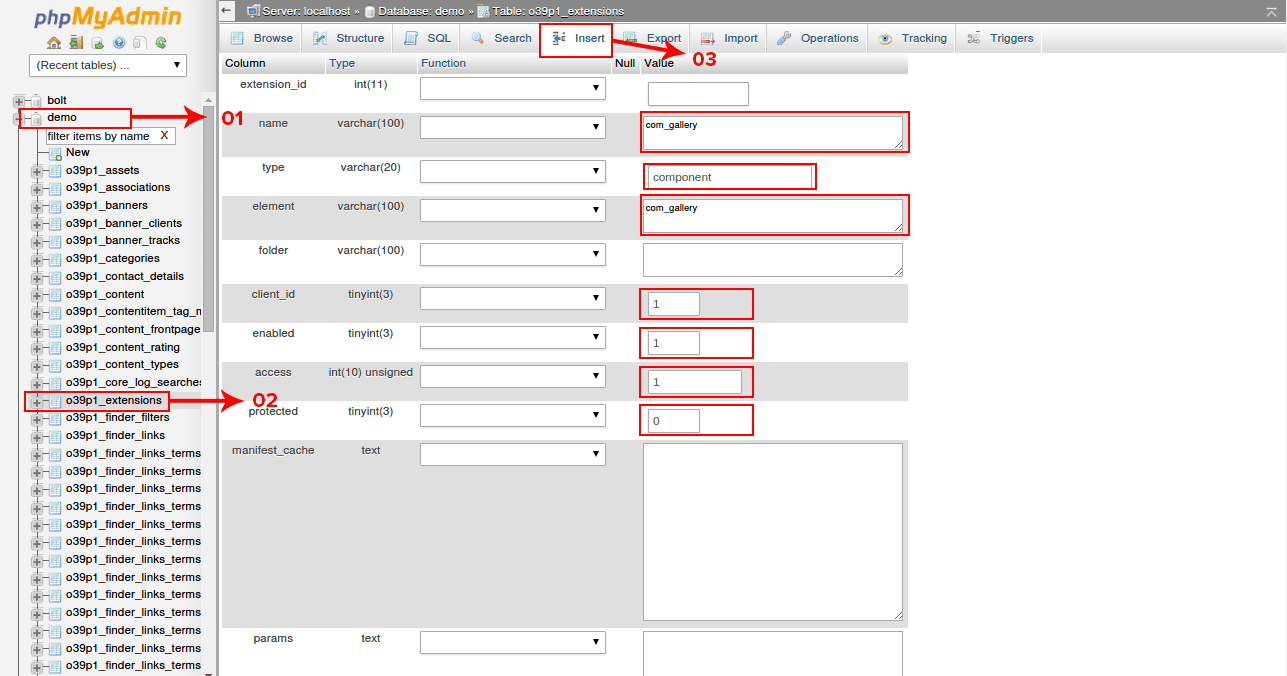Click the name value textarea

coord(773,132)
